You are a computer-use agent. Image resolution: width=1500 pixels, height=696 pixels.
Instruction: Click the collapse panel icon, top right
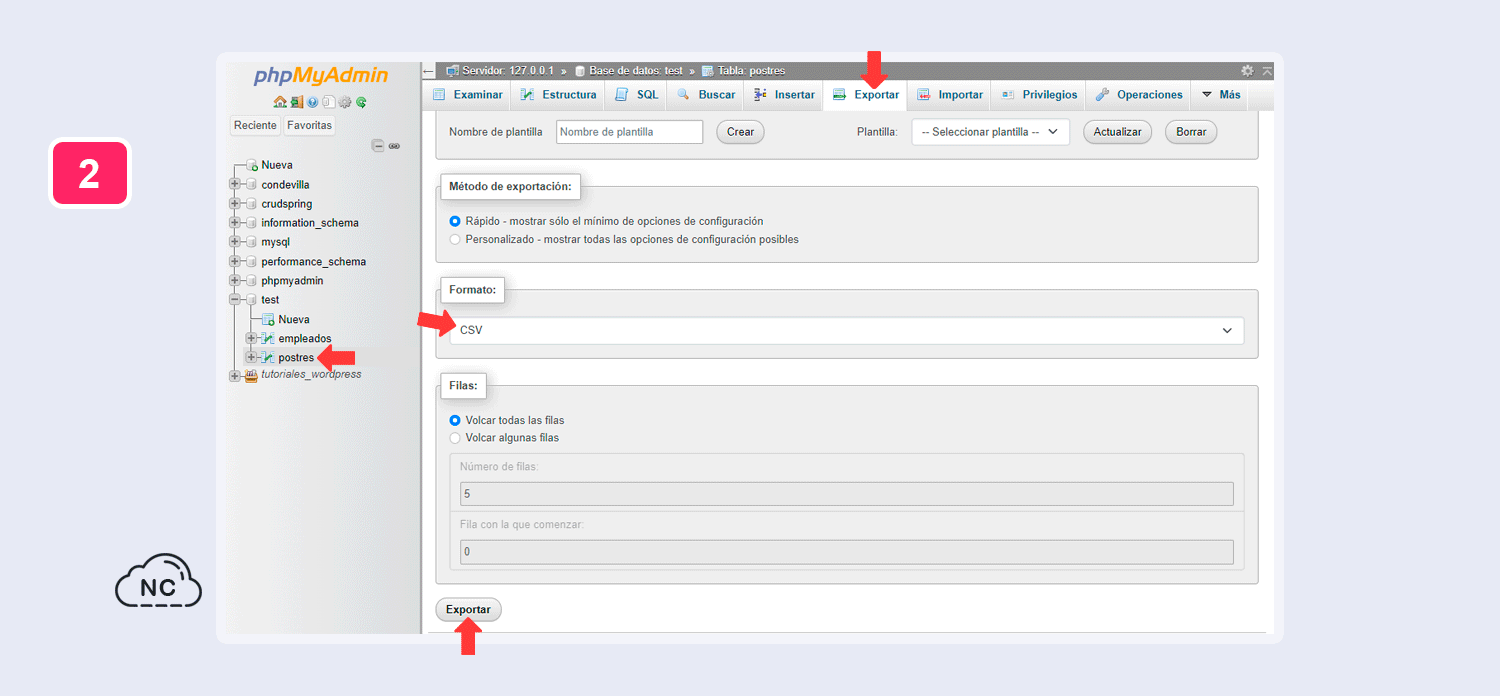click(1267, 71)
